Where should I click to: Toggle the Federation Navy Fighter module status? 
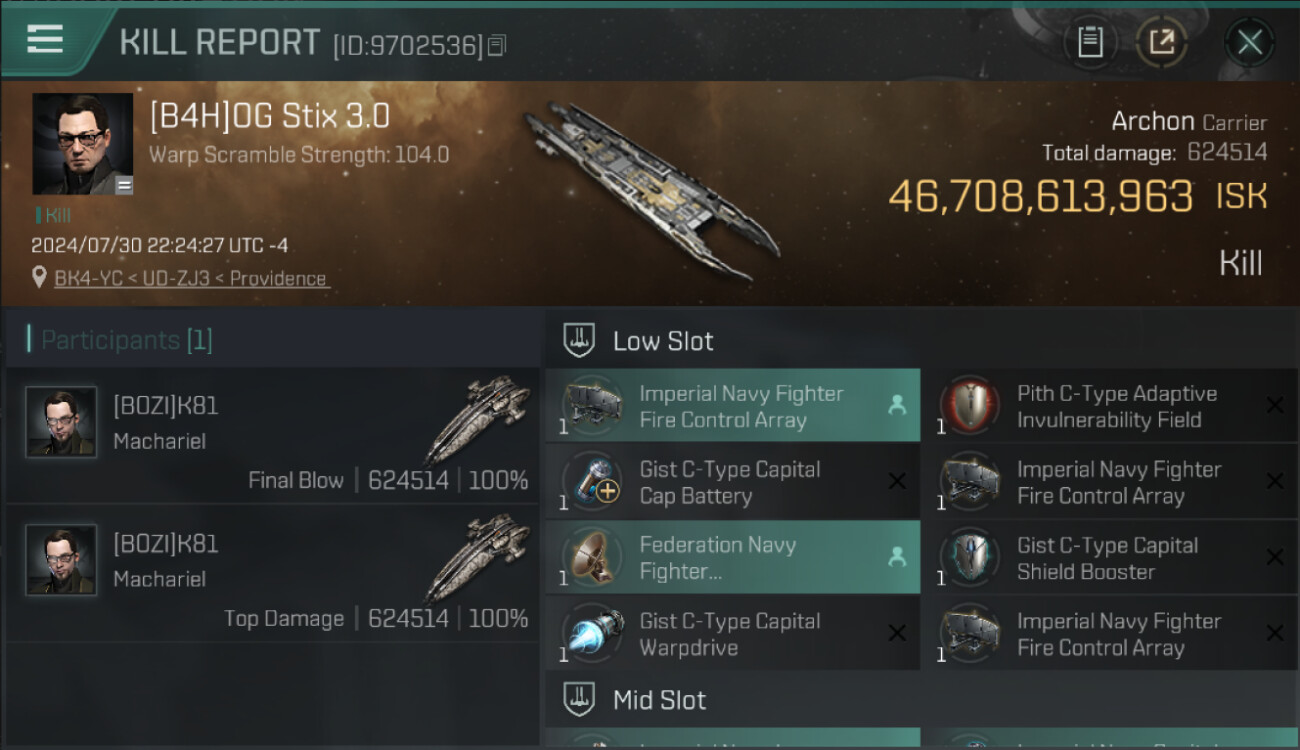pyautogui.click(x=897, y=558)
